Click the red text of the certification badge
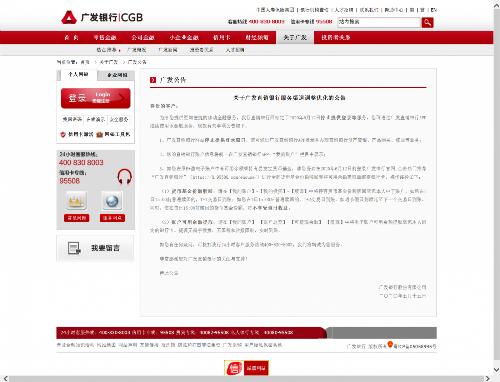The height and width of the screenshot is (382, 500). (256, 368)
